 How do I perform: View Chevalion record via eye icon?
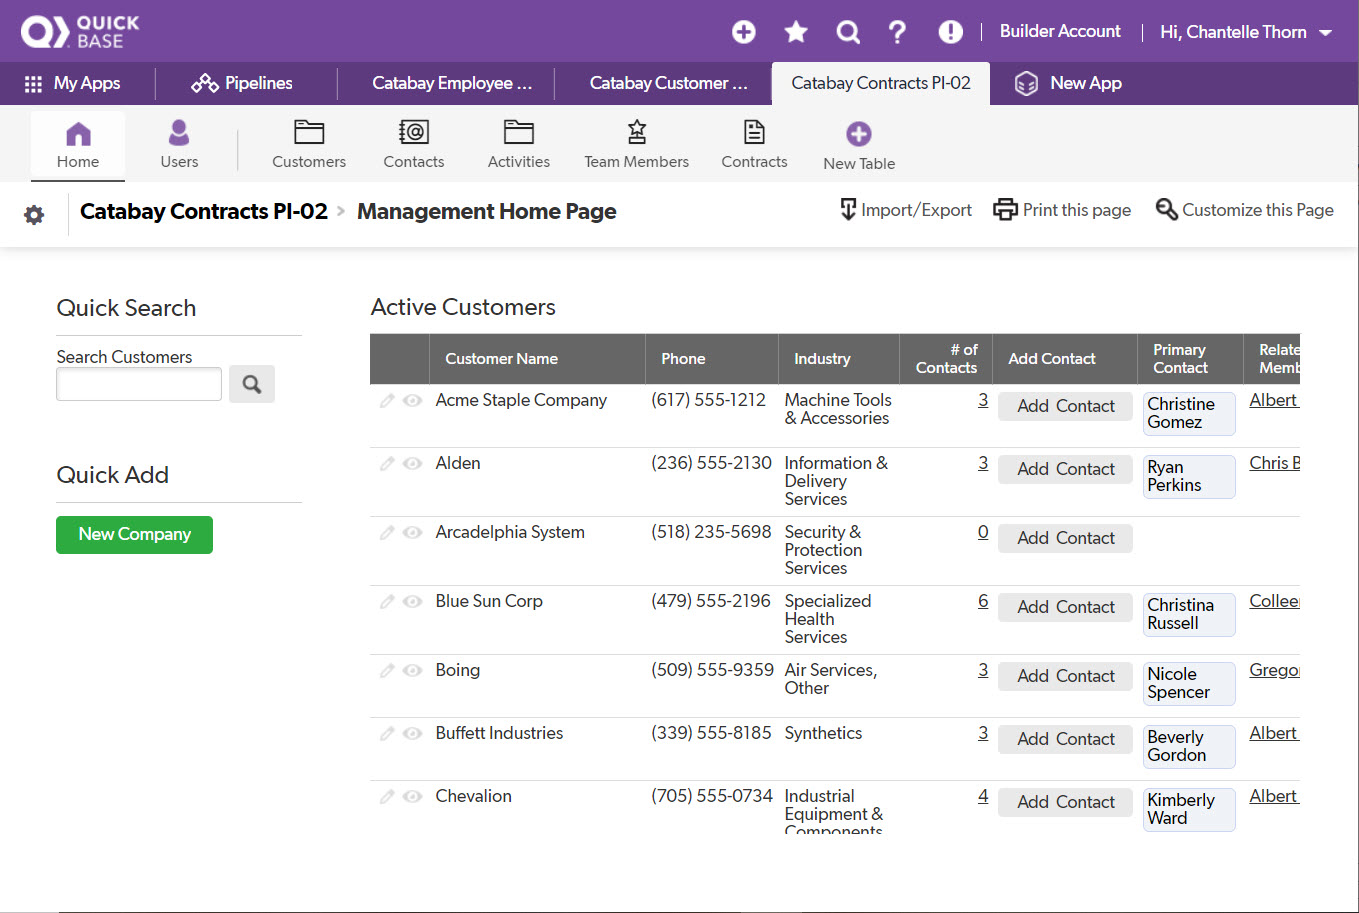(412, 797)
